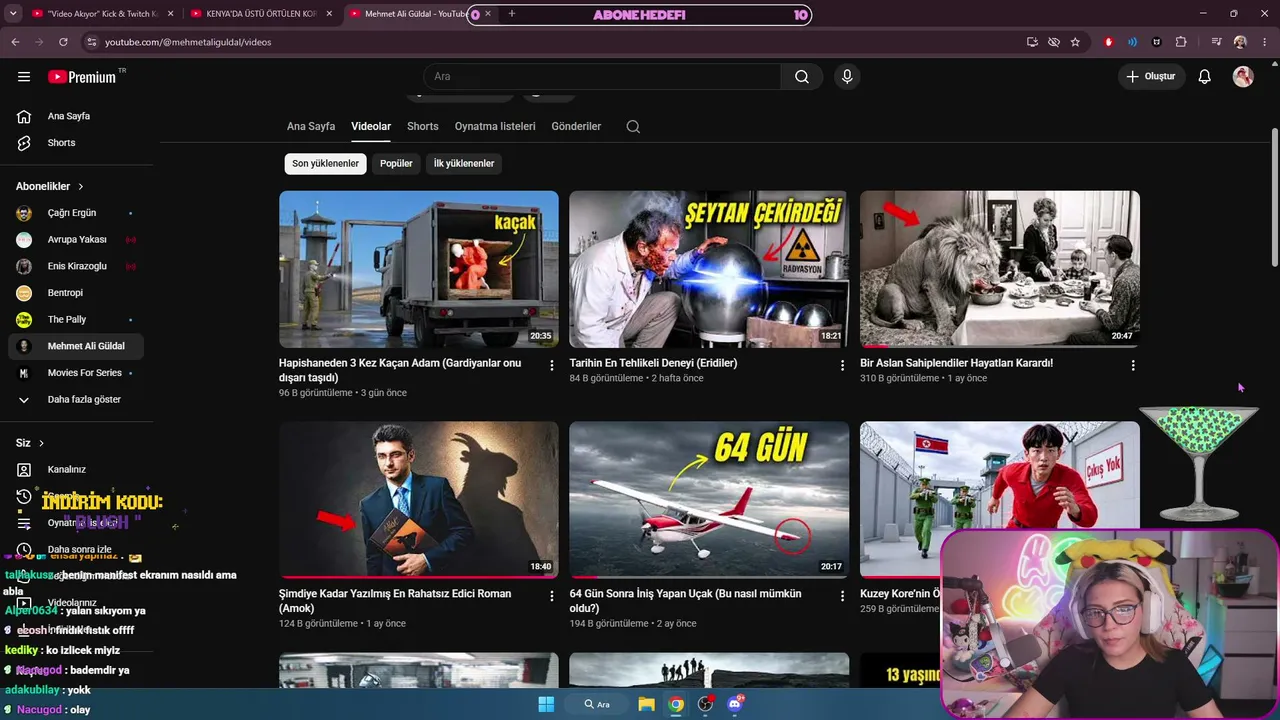Open the Oynatma listeleri tab
The height and width of the screenshot is (720, 1280).
coord(495,127)
